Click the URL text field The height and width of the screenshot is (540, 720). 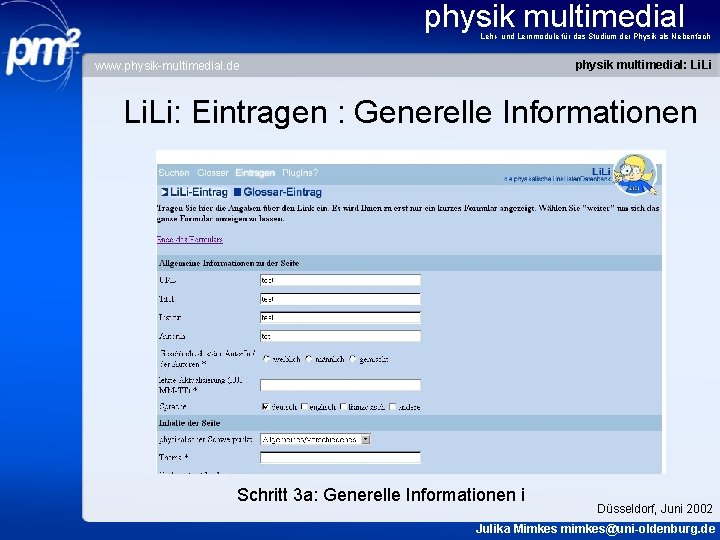click(340, 280)
